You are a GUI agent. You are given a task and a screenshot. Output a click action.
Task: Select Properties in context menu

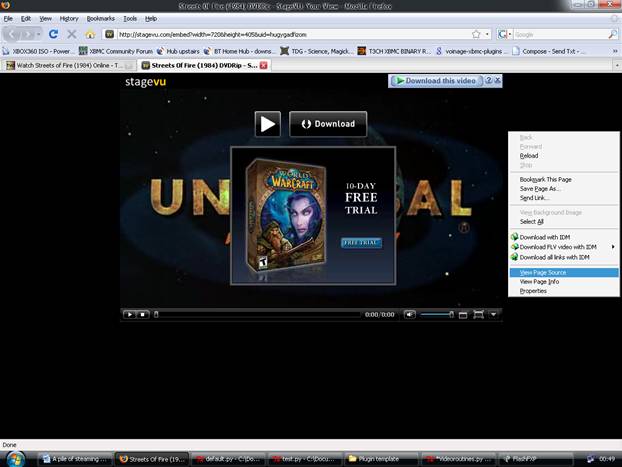click(x=564, y=291)
